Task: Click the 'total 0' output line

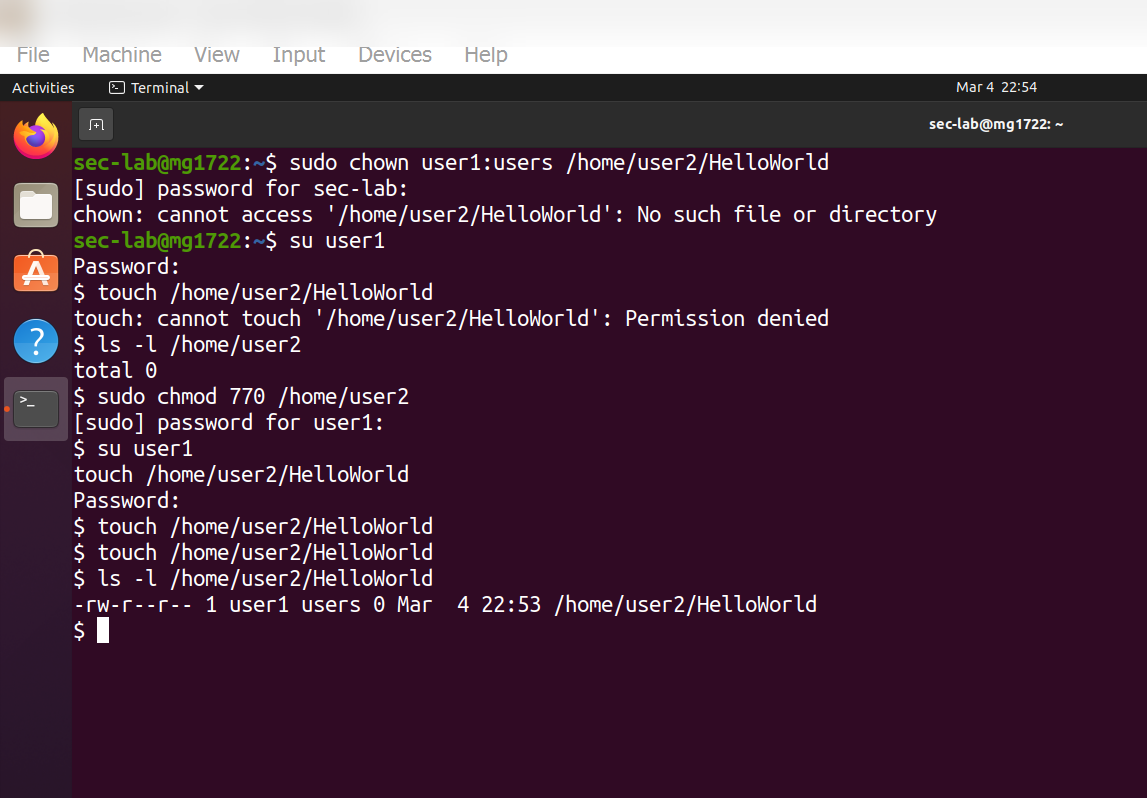Action: [x=116, y=370]
